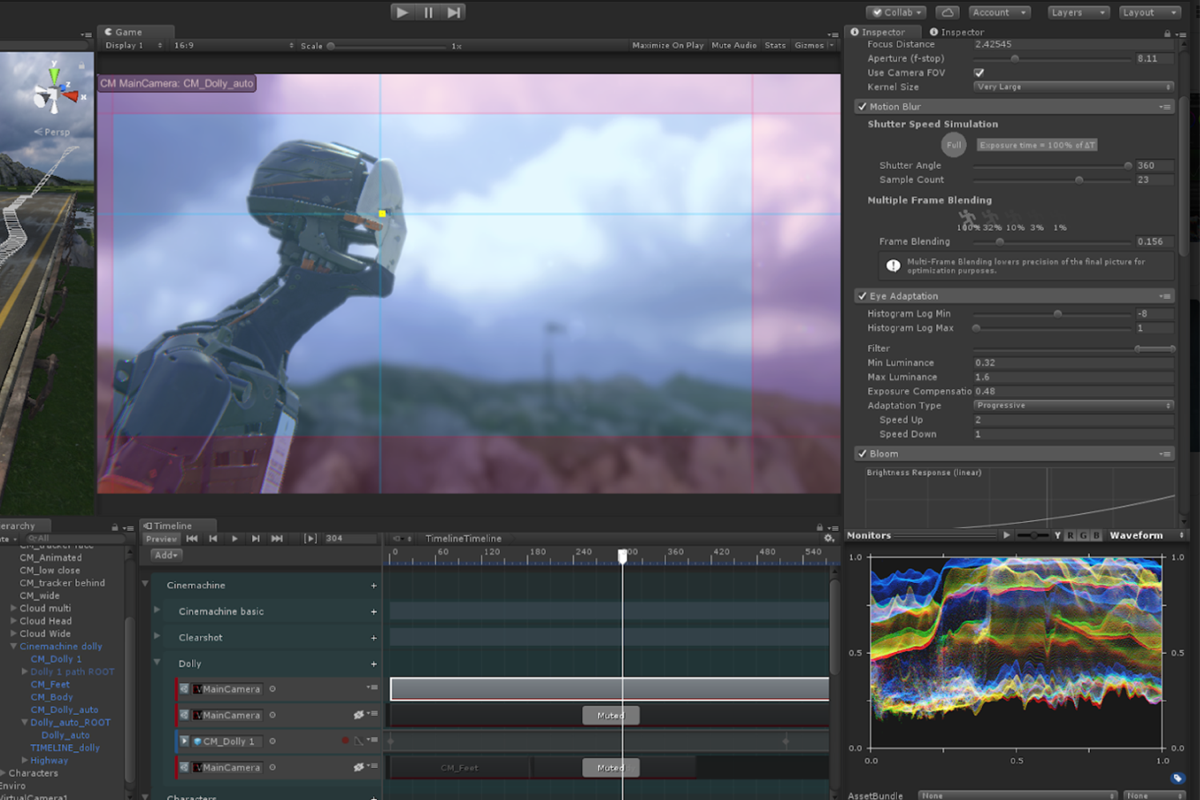Jump to Timeline start
Screen dimensions: 1200x800
click(192, 538)
